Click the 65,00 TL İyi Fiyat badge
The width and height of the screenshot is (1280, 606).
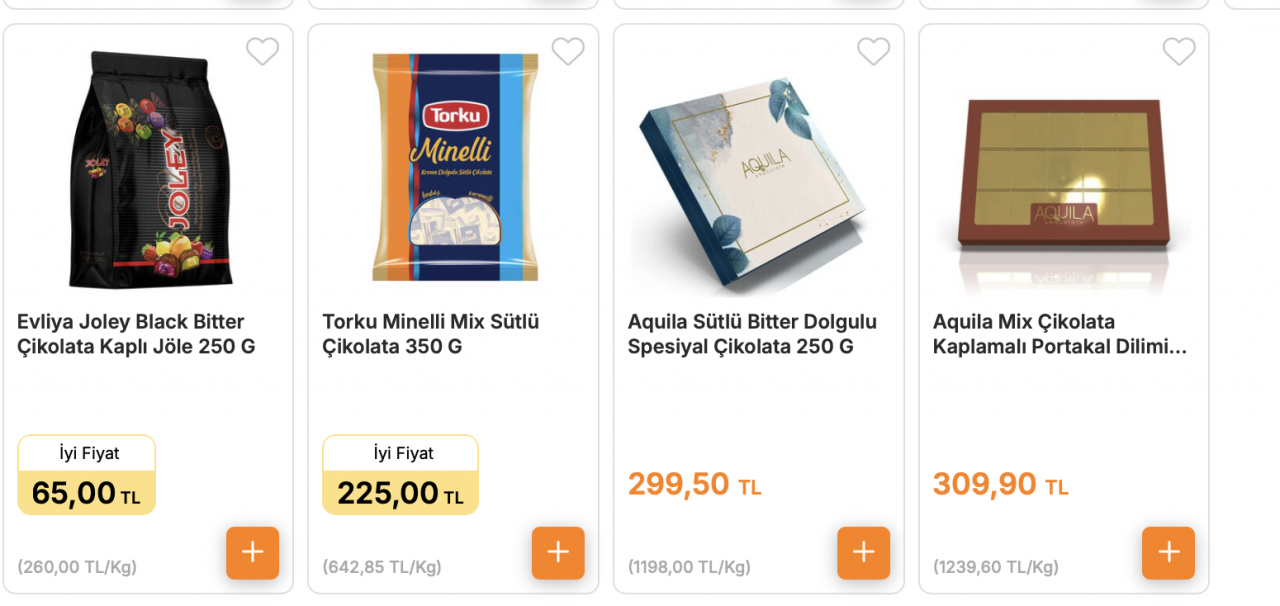coord(87,475)
